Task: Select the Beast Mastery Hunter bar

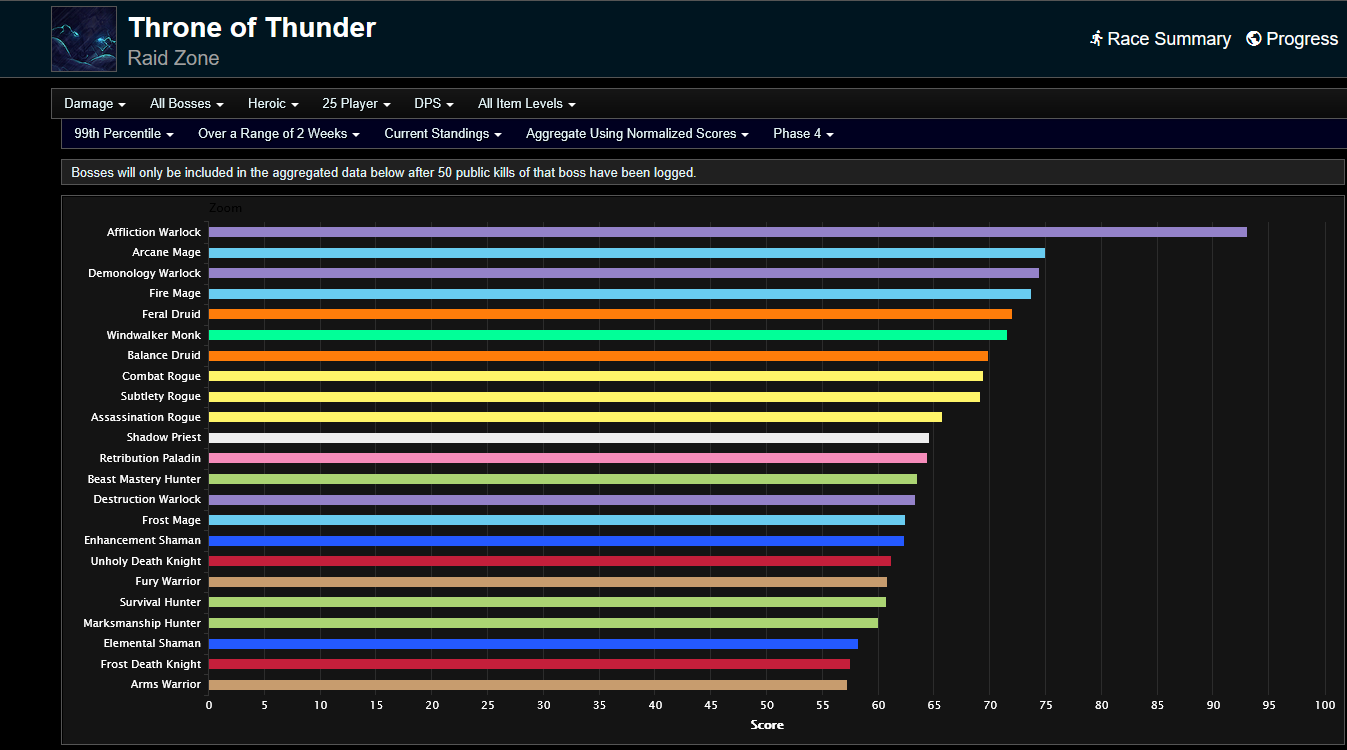Action: (x=563, y=479)
